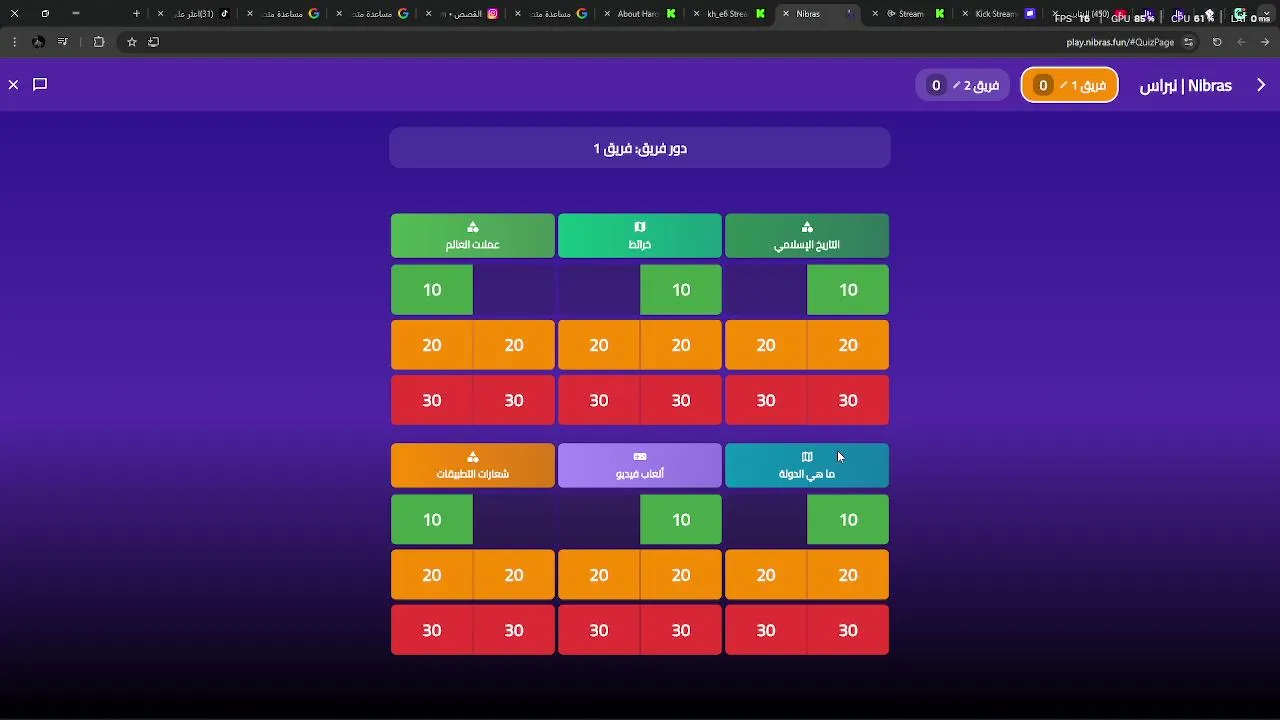Edit فريق 2 name with pencil icon
Image resolution: width=1280 pixels, height=720 pixels.
956,85
